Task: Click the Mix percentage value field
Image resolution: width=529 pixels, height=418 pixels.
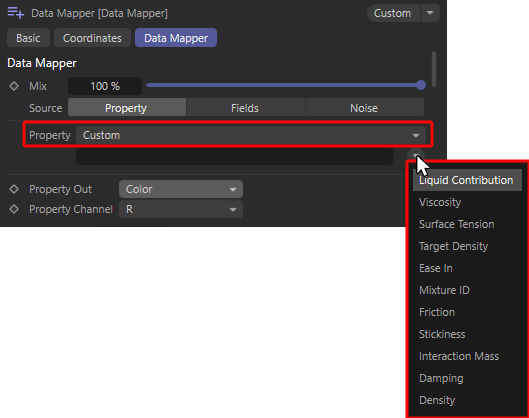Action: point(105,86)
